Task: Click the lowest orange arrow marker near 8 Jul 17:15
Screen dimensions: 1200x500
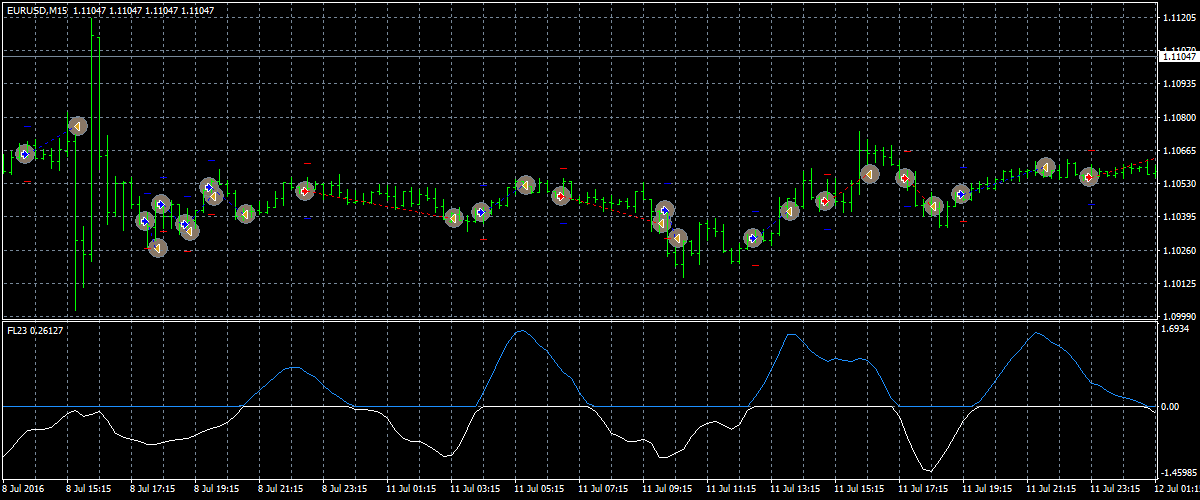Action: pos(158,247)
